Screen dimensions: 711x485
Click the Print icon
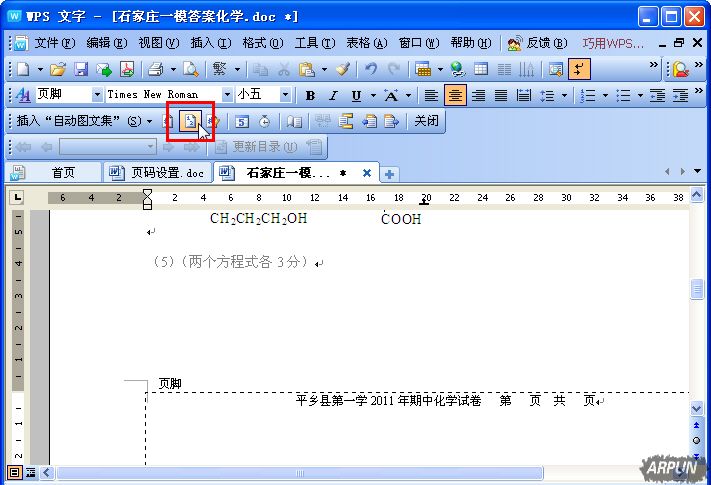tap(155, 69)
